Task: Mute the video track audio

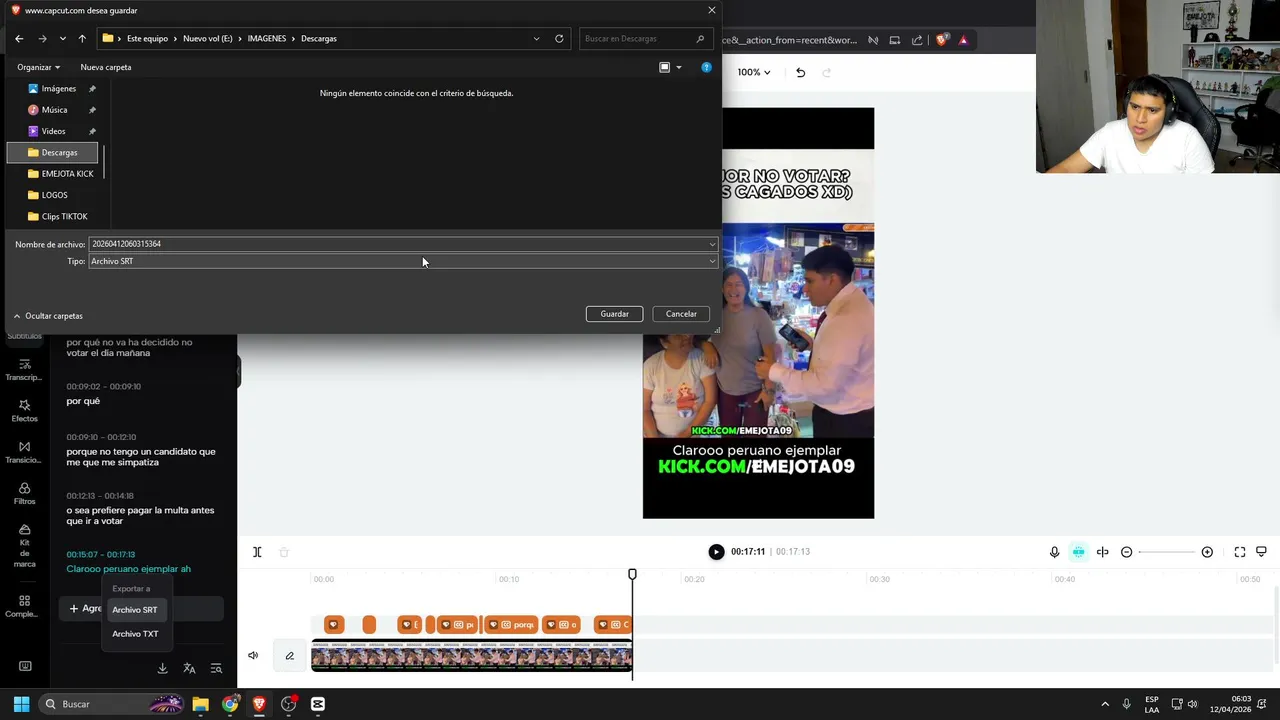Action: point(253,656)
